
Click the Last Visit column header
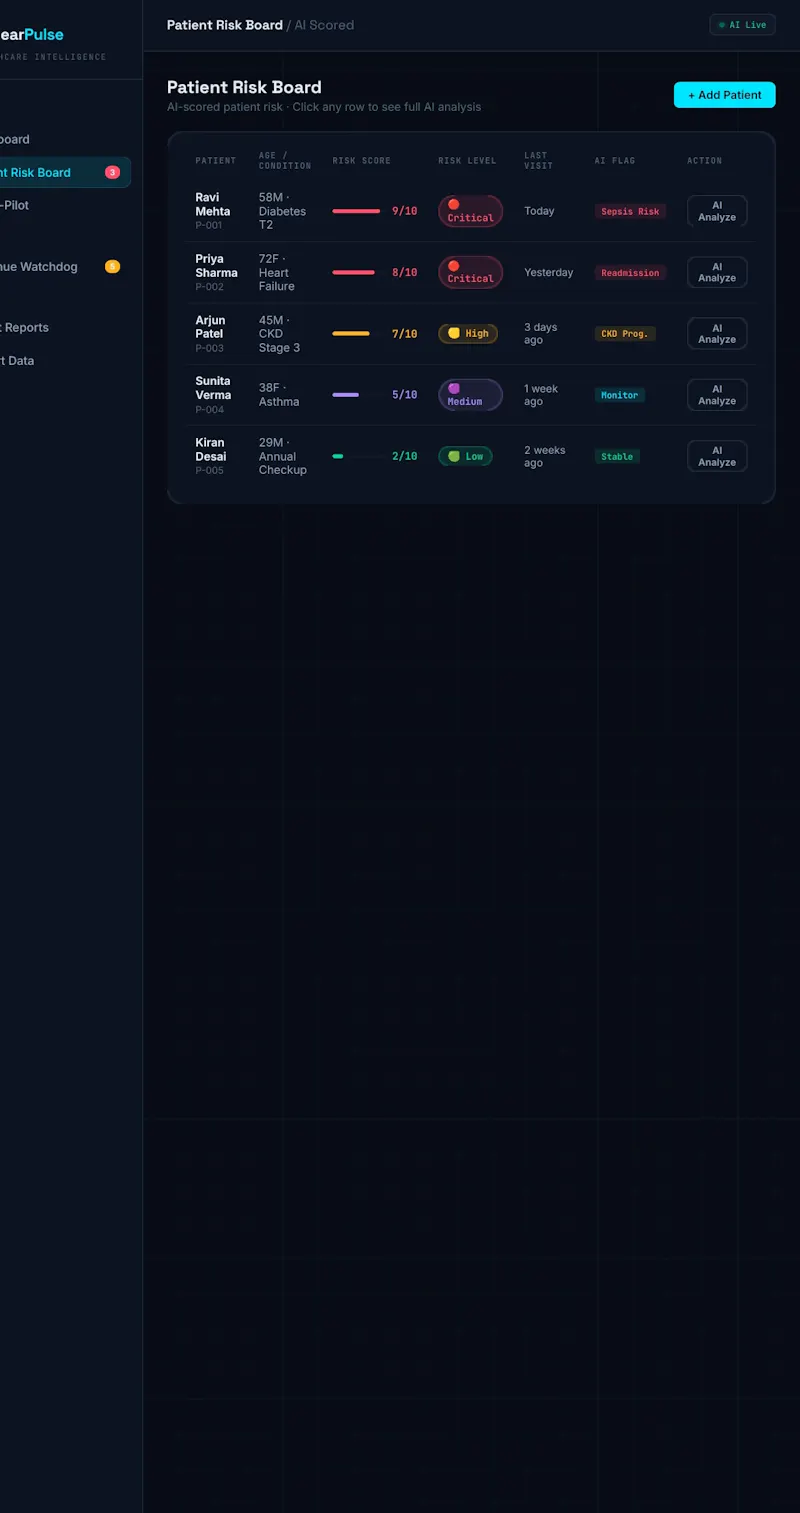[x=538, y=161]
